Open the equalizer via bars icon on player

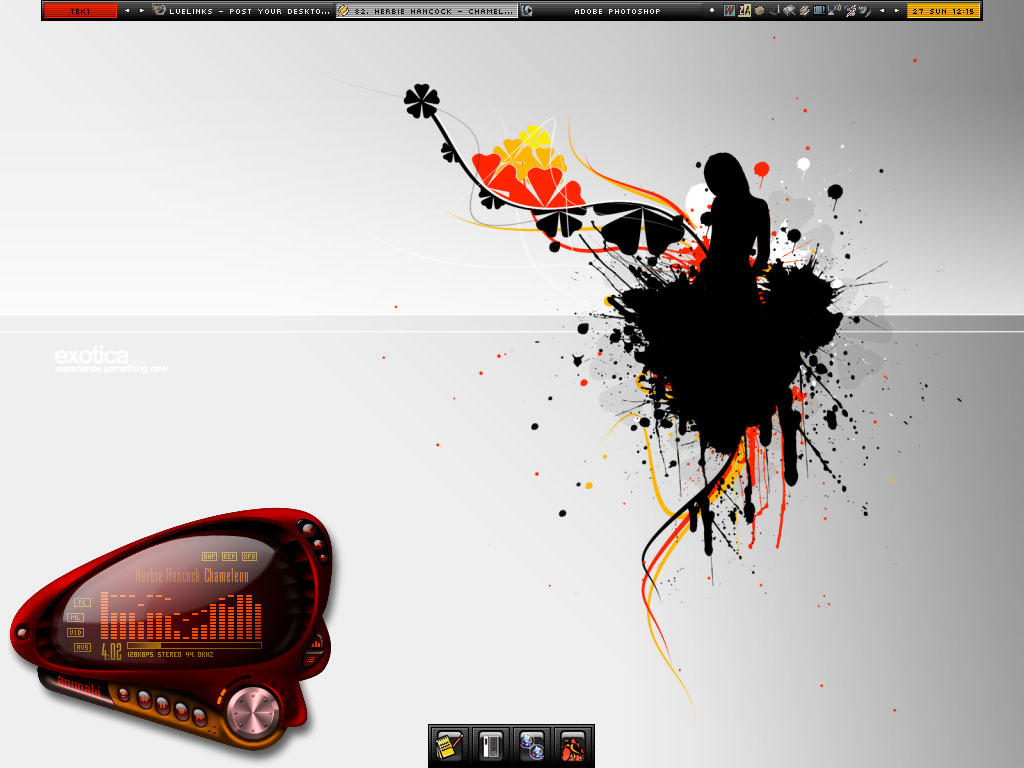click(x=316, y=643)
